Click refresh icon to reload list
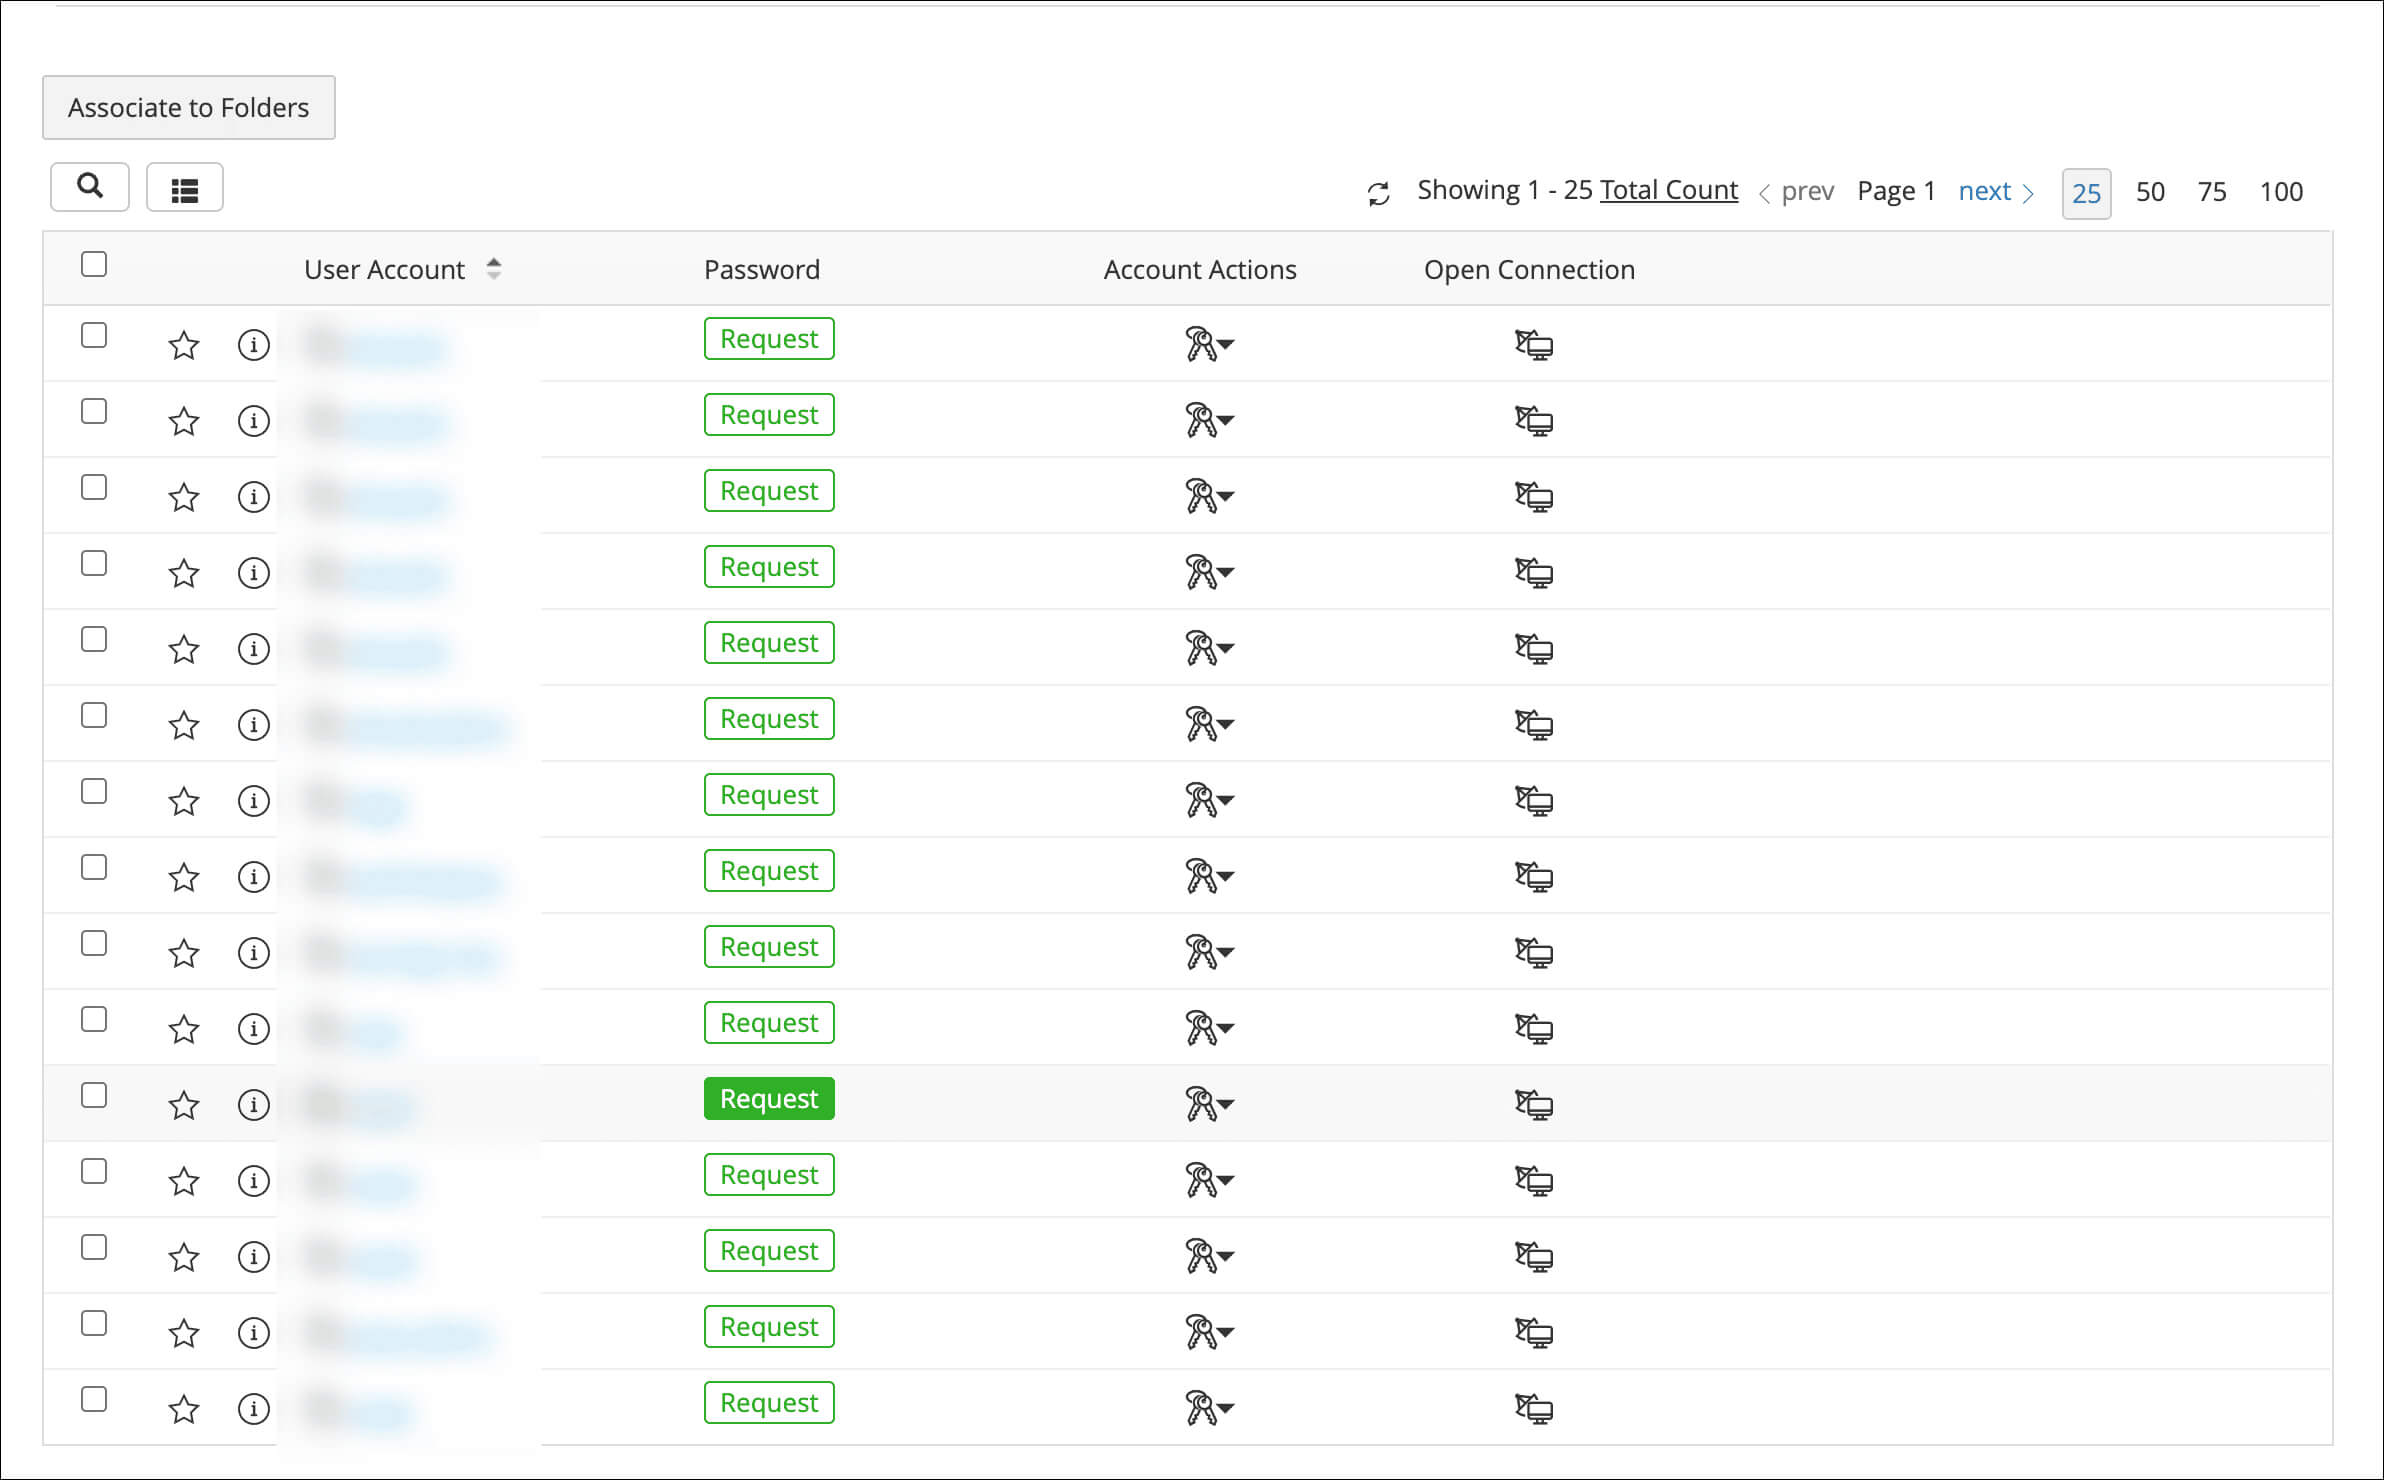This screenshot has width=2384, height=1480. pos(1380,191)
